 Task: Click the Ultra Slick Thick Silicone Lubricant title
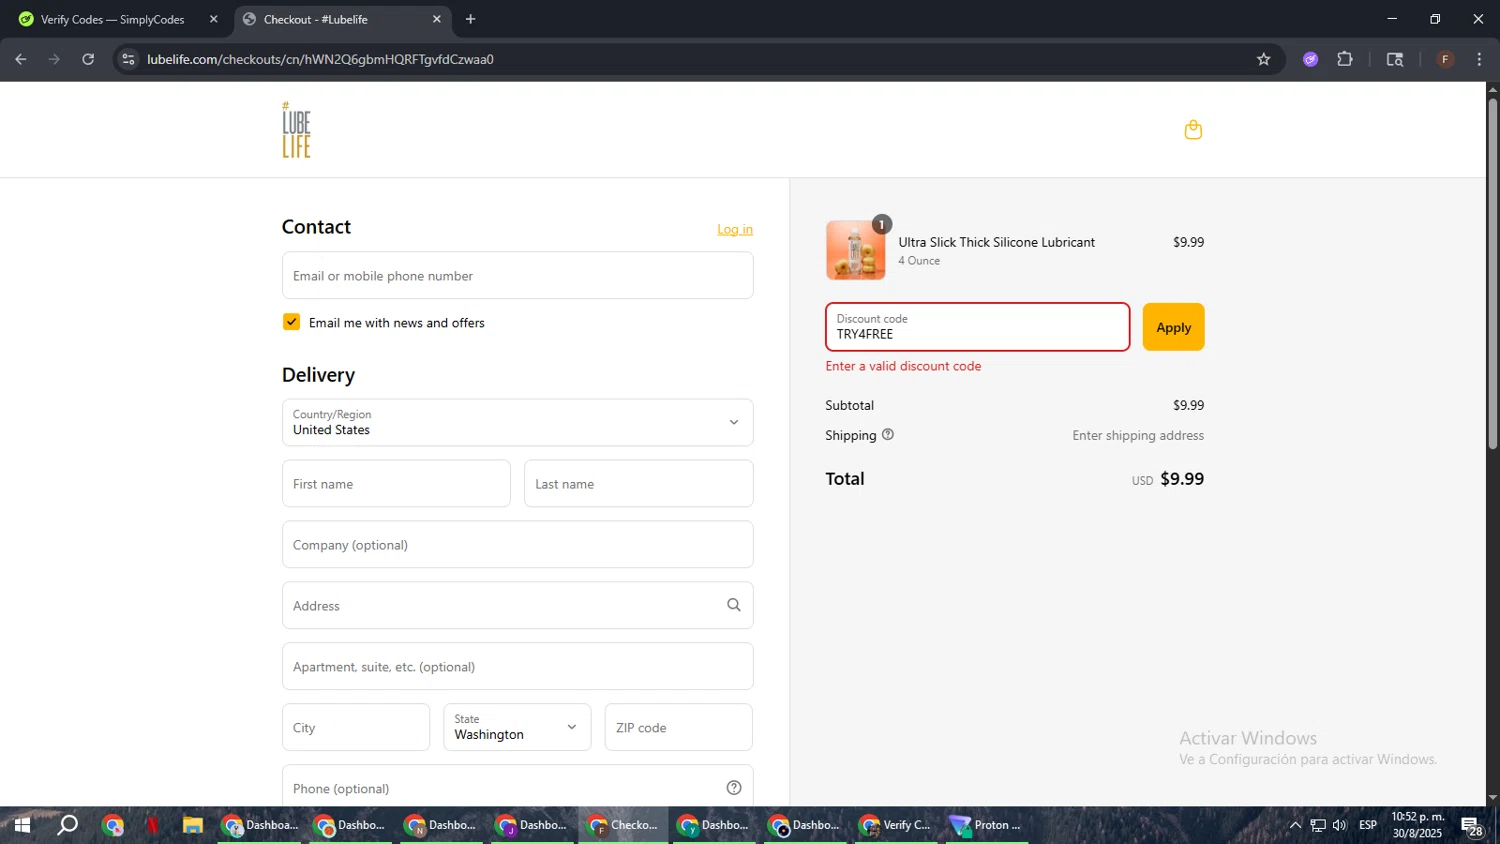[996, 242]
